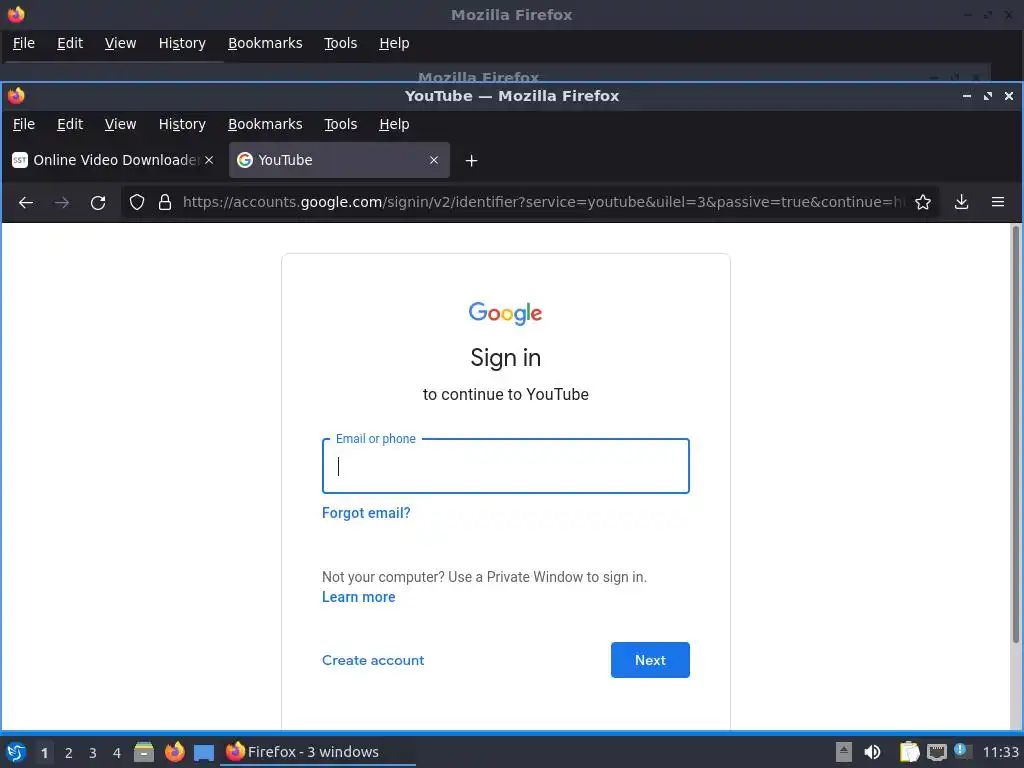1024x768 pixels.
Task: Click the taskbar clock showing 11:33
Action: tap(1000, 752)
